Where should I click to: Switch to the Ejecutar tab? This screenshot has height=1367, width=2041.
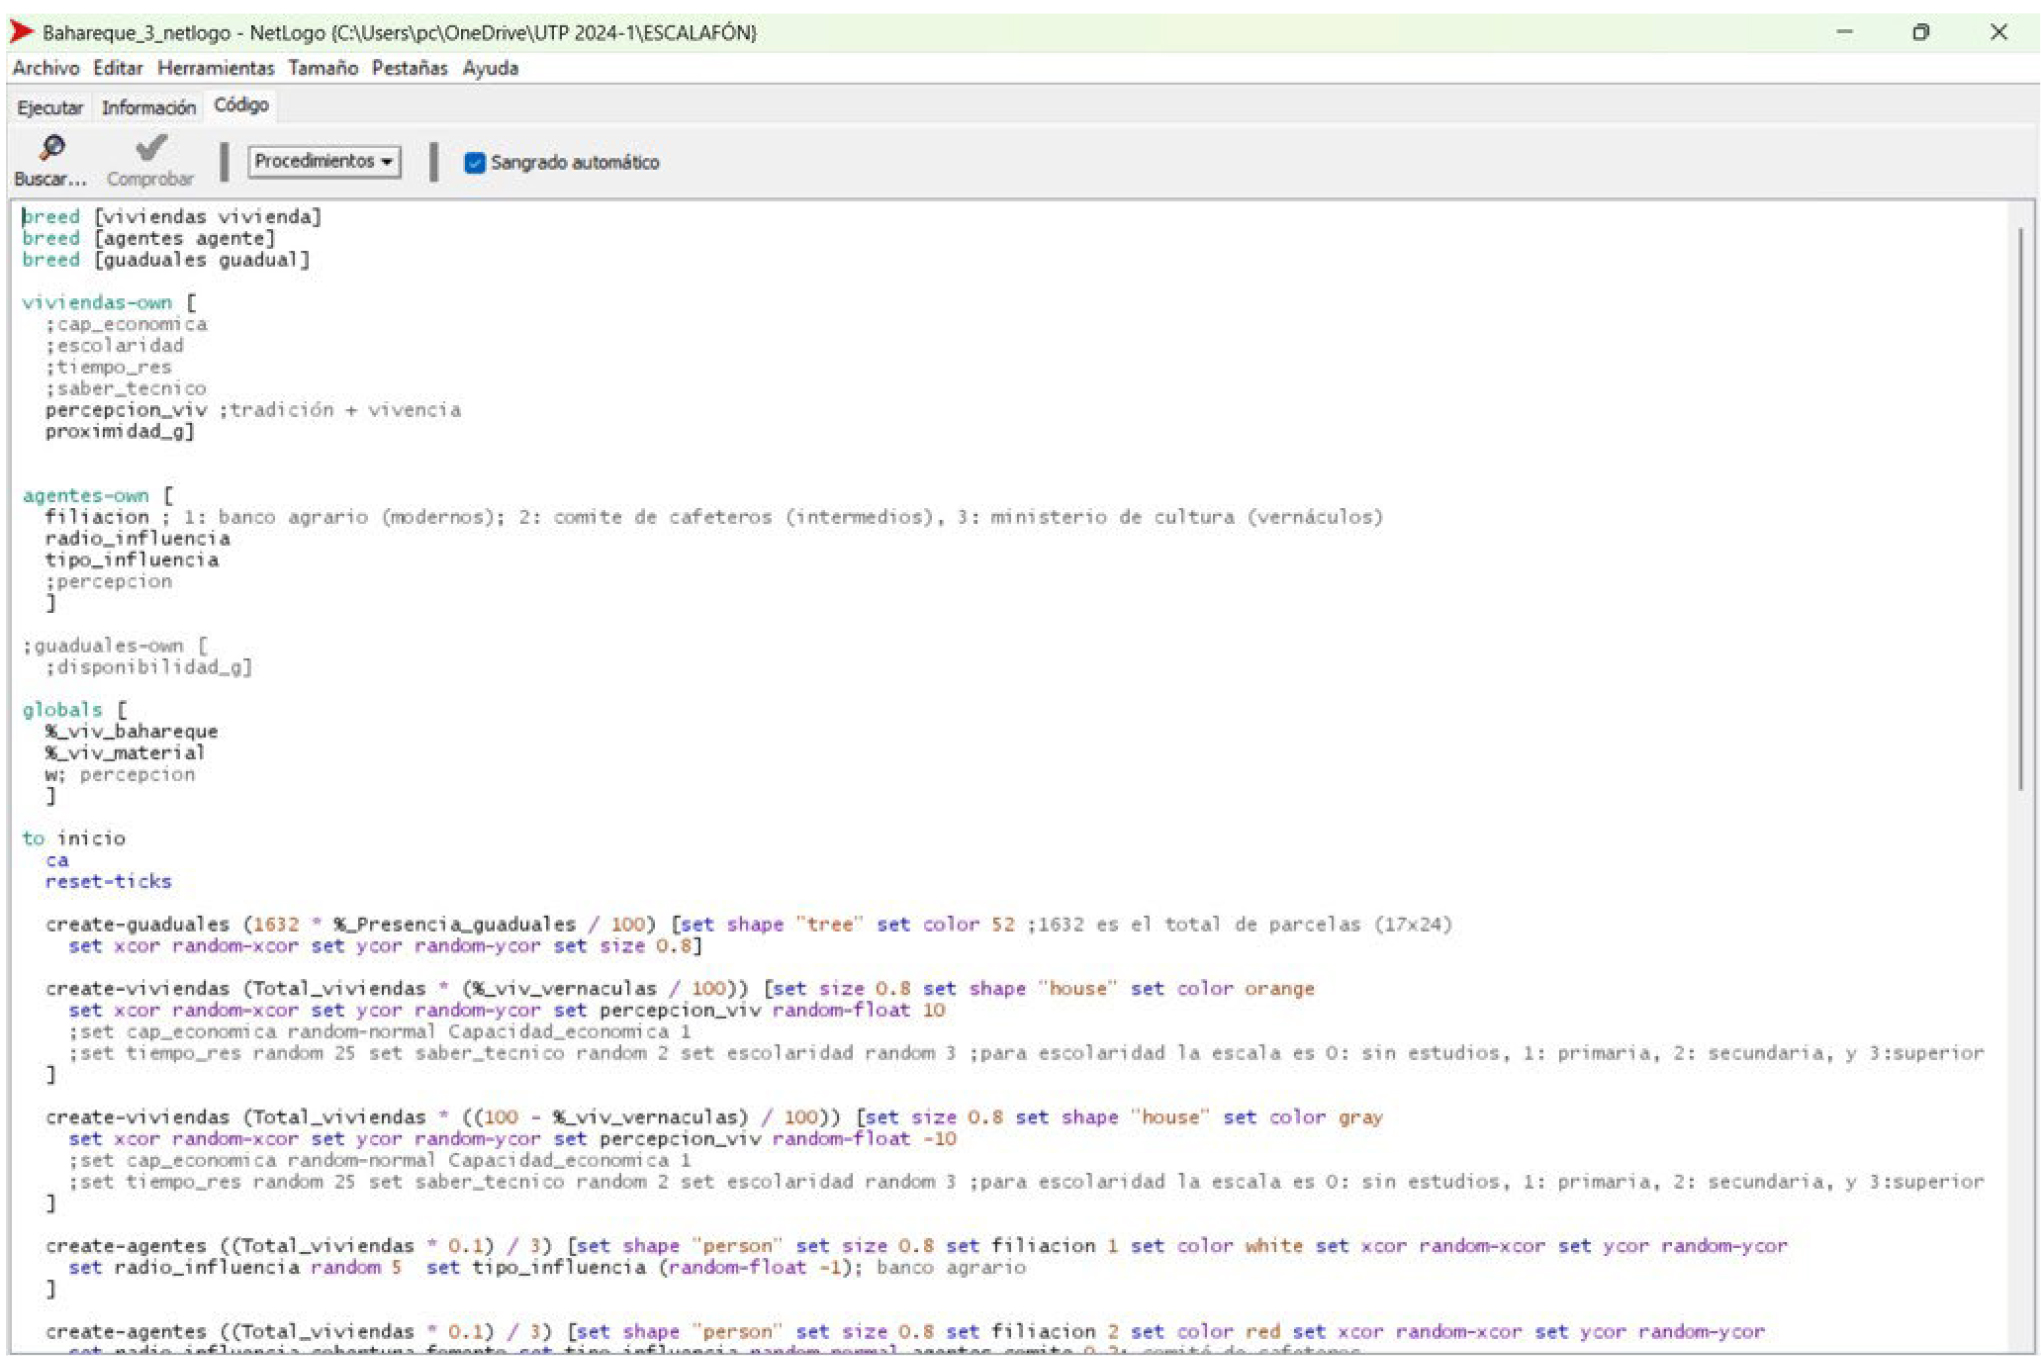50,107
